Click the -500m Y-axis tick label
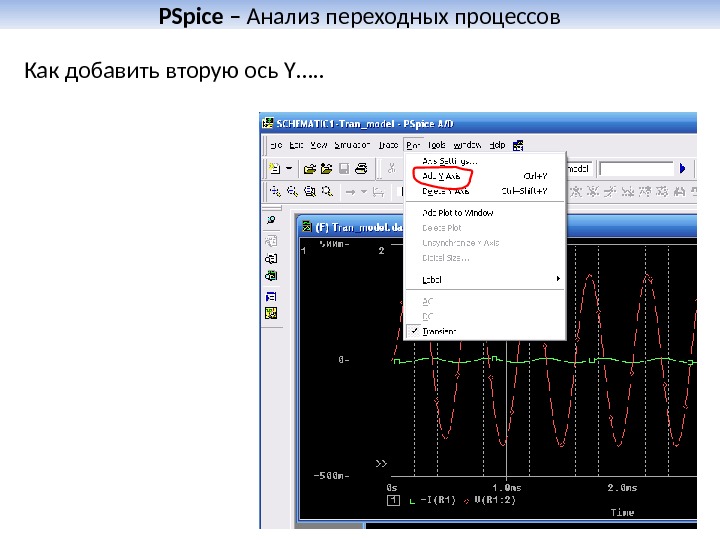This screenshot has width=720, height=540. 331,476
